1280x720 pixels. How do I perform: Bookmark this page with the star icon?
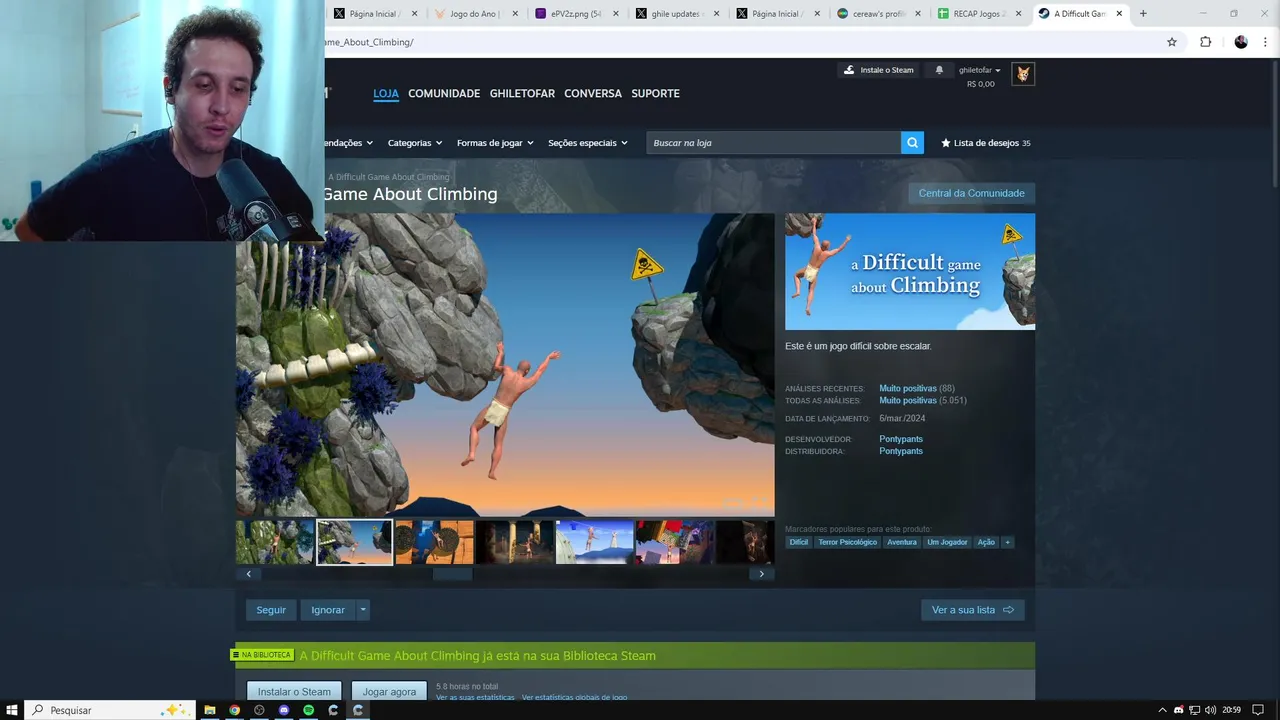pyautogui.click(x=1172, y=42)
